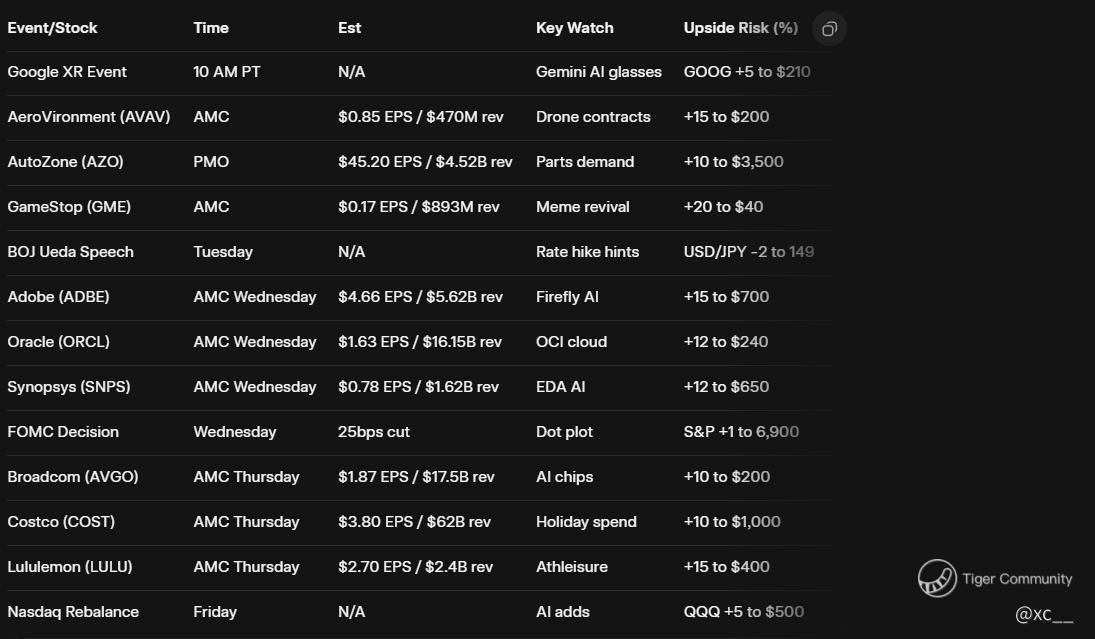Click the Adobe (ADBE) cell
The width and height of the screenshot is (1095, 639).
tap(58, 297)
